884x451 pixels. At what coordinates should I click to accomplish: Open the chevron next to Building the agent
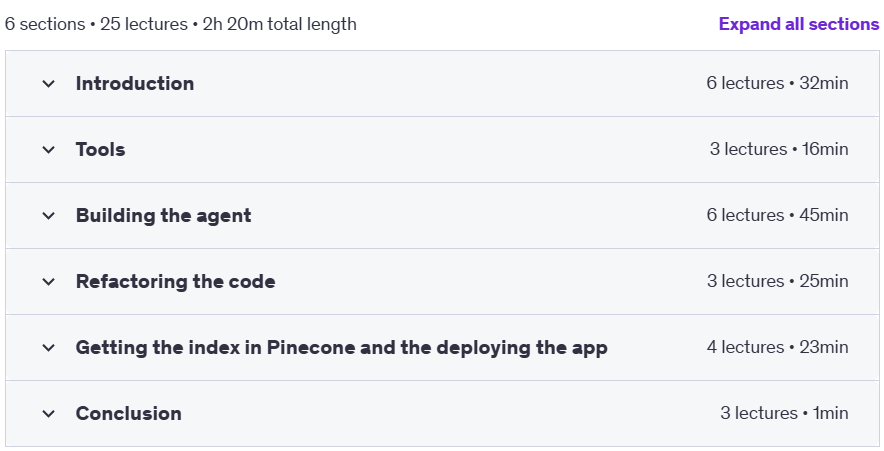point(48,216)
